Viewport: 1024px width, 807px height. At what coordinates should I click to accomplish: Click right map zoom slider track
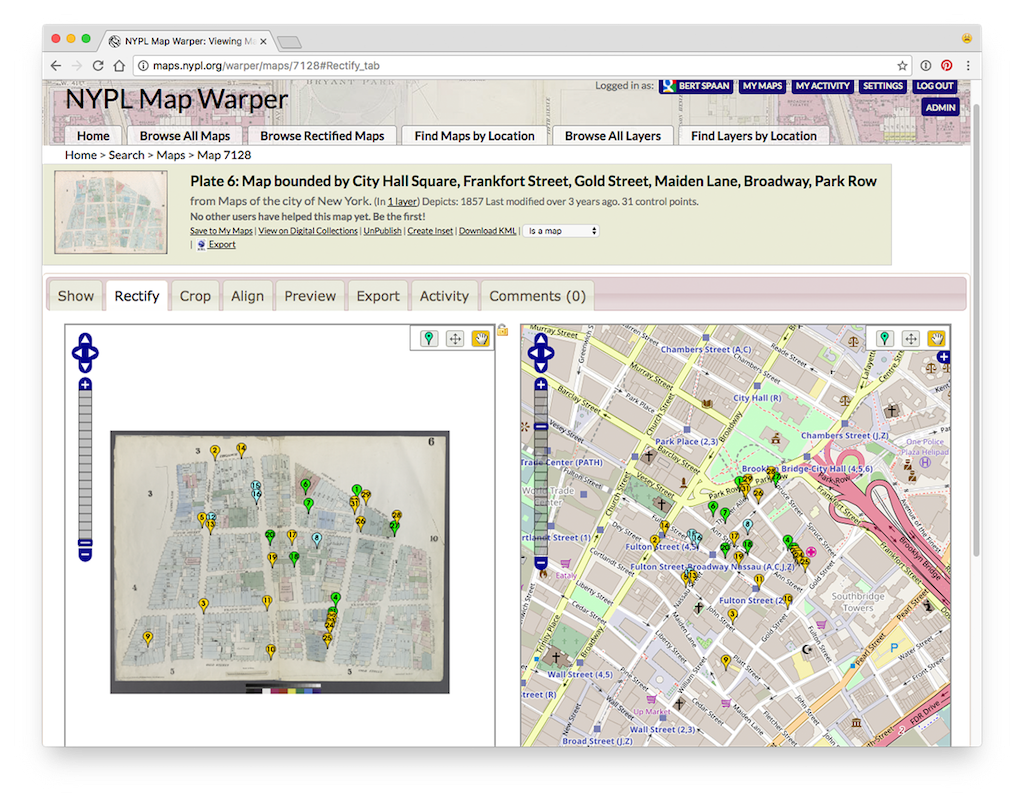coord(541,473)
